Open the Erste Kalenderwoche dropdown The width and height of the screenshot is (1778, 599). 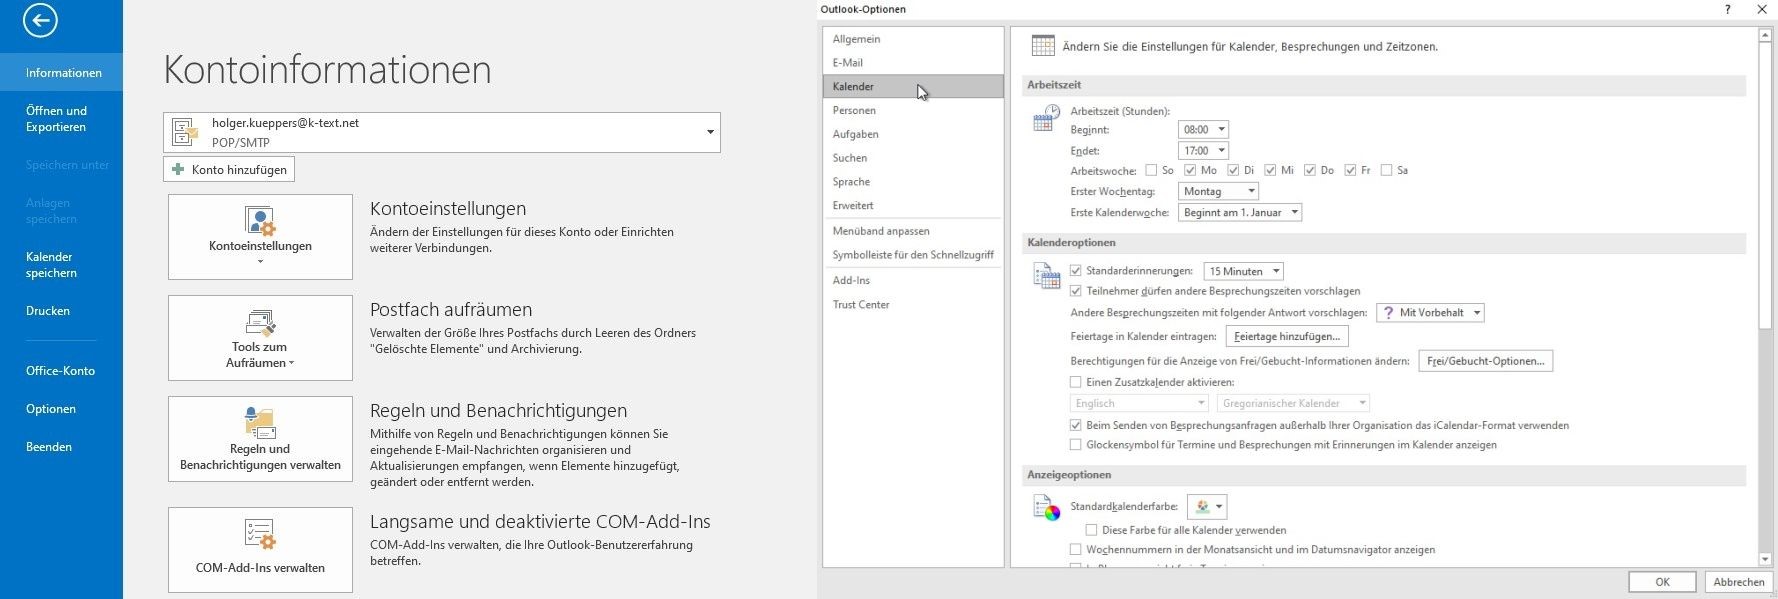(x=1240, y=212)
